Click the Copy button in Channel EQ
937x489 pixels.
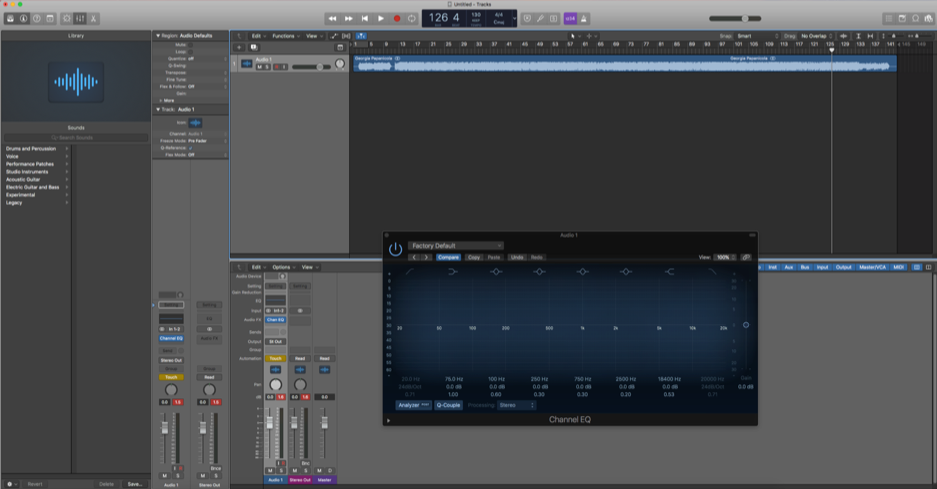point(474,257)
